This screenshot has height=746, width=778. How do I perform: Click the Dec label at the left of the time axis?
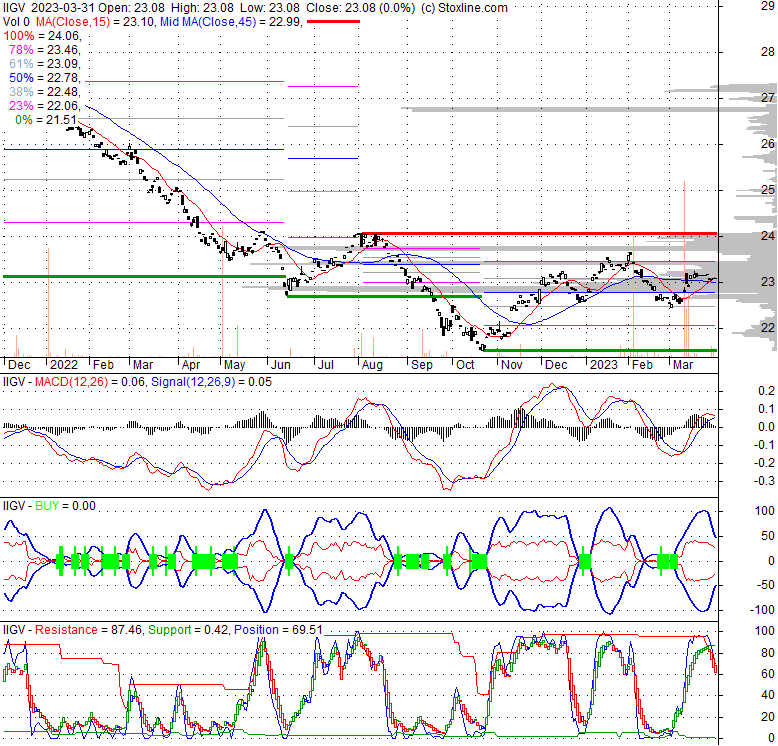(19, 365)
